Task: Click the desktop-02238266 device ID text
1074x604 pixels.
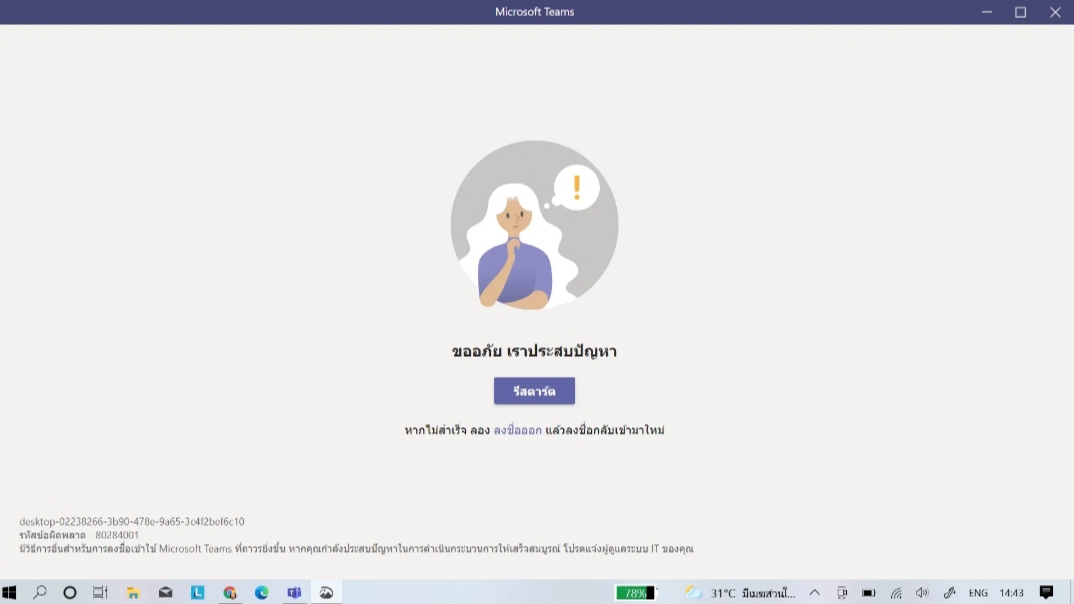Action: coord(132,522)
